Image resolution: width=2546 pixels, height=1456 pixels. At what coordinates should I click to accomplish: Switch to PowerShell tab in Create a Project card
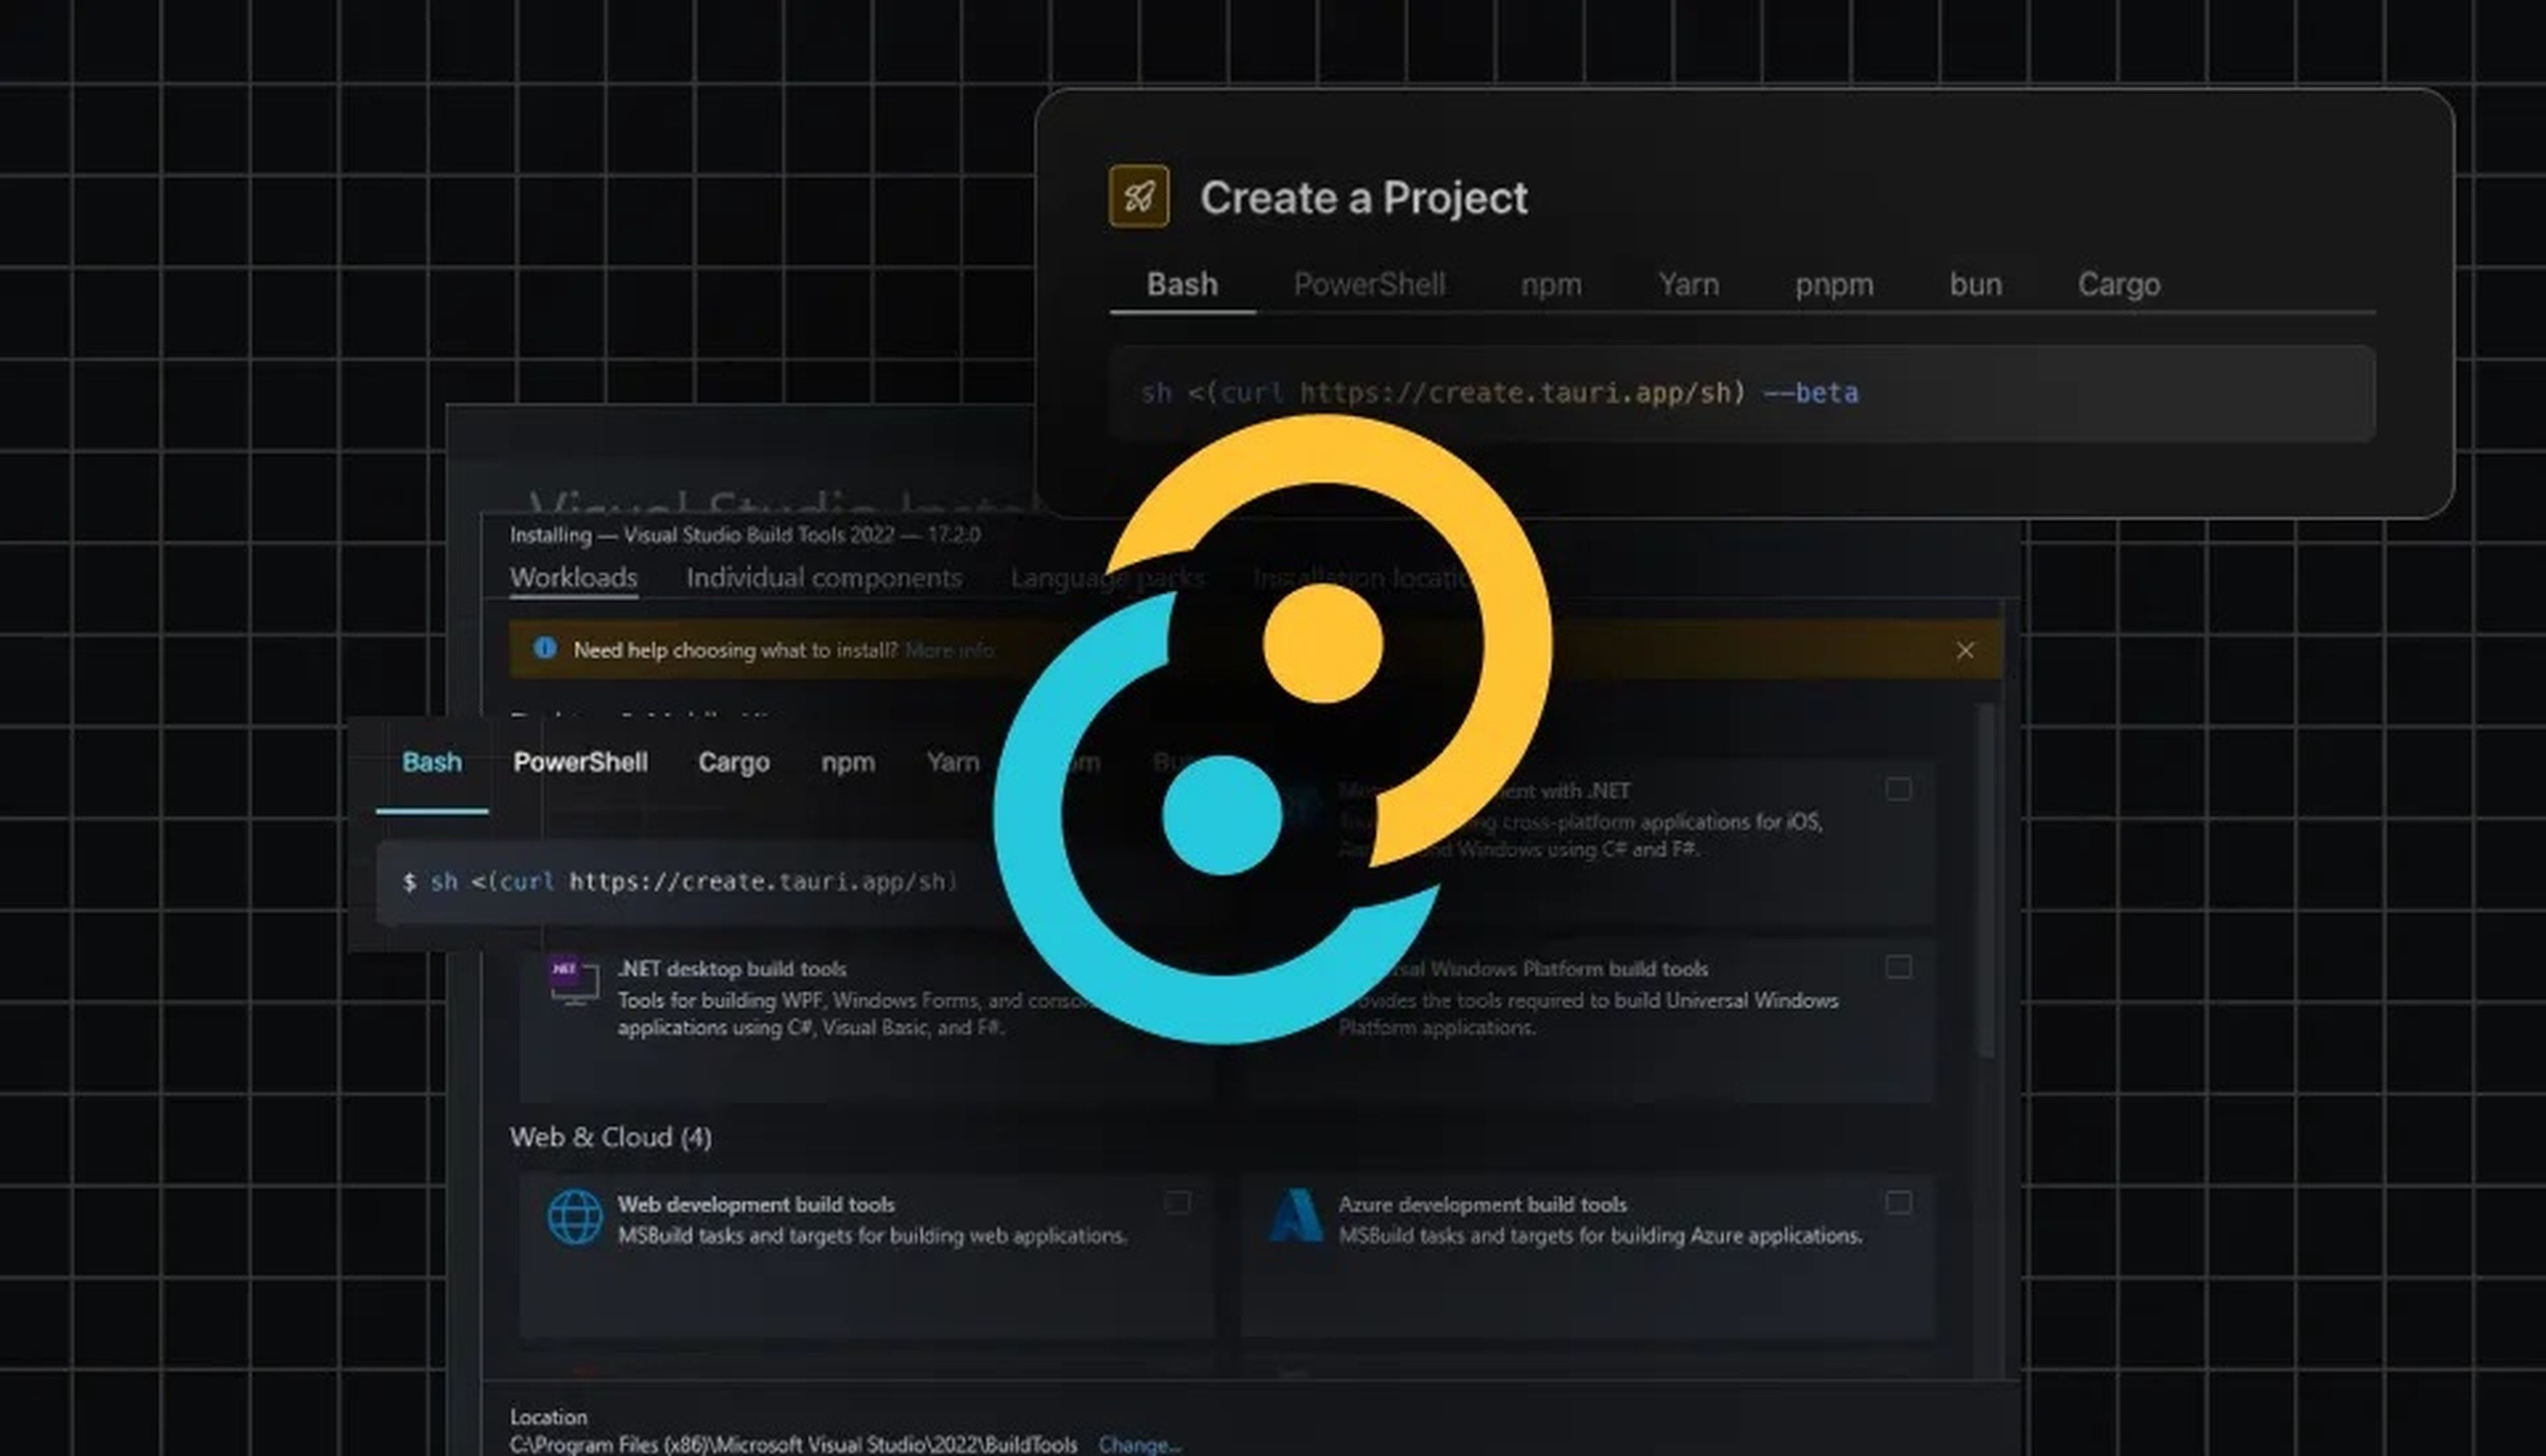1369,284
